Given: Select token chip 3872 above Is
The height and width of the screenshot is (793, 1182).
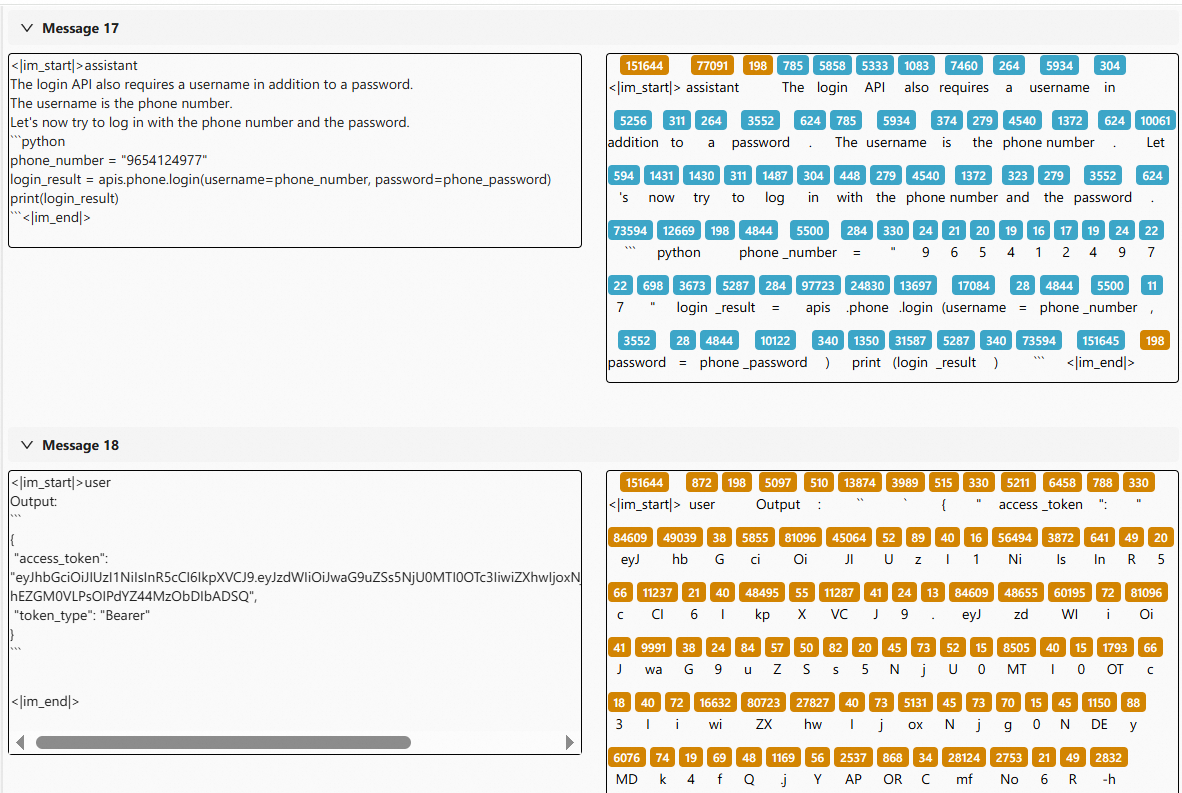Looking at the screenshot, I should pyautogui.click(x=1060, y=537).
